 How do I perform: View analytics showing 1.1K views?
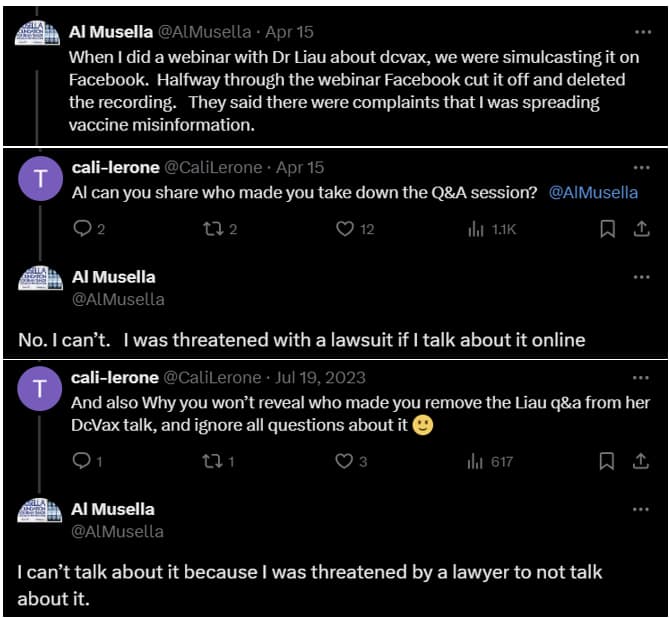[x=476, y=229]
